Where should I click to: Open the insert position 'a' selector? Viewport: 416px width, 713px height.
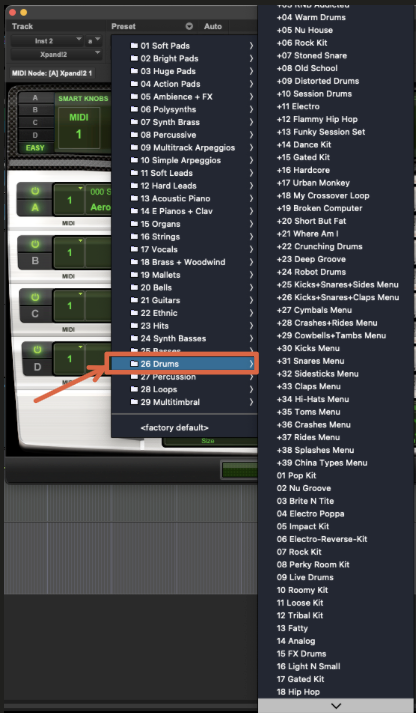[x=94, y=41]
